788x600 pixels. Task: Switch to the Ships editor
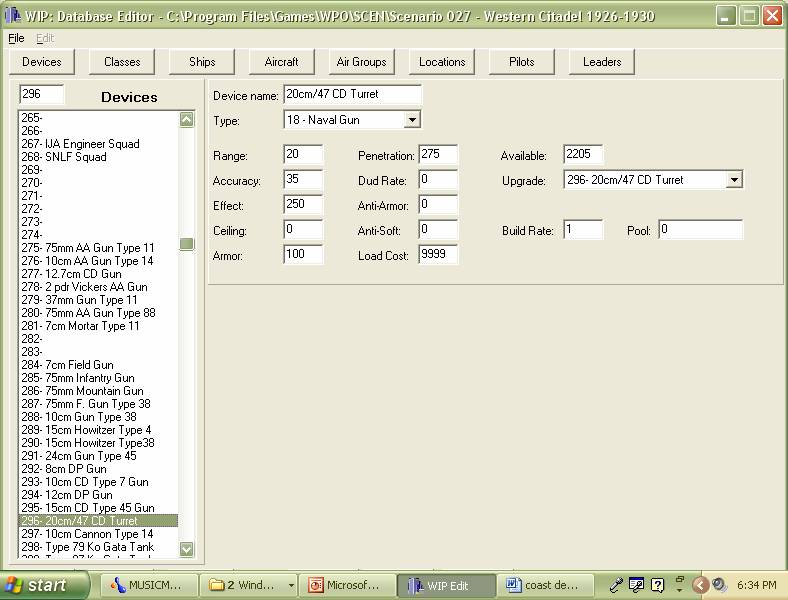[202, 62]
